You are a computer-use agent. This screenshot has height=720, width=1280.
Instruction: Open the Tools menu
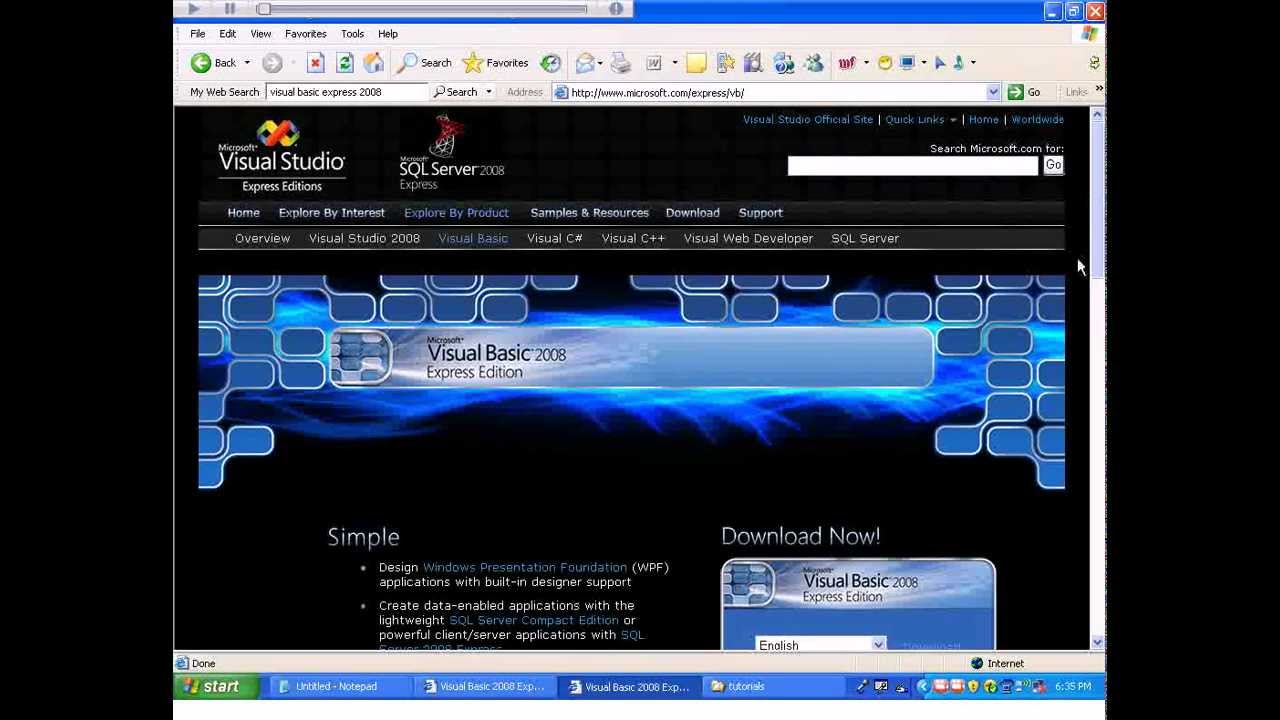point(352,34)
